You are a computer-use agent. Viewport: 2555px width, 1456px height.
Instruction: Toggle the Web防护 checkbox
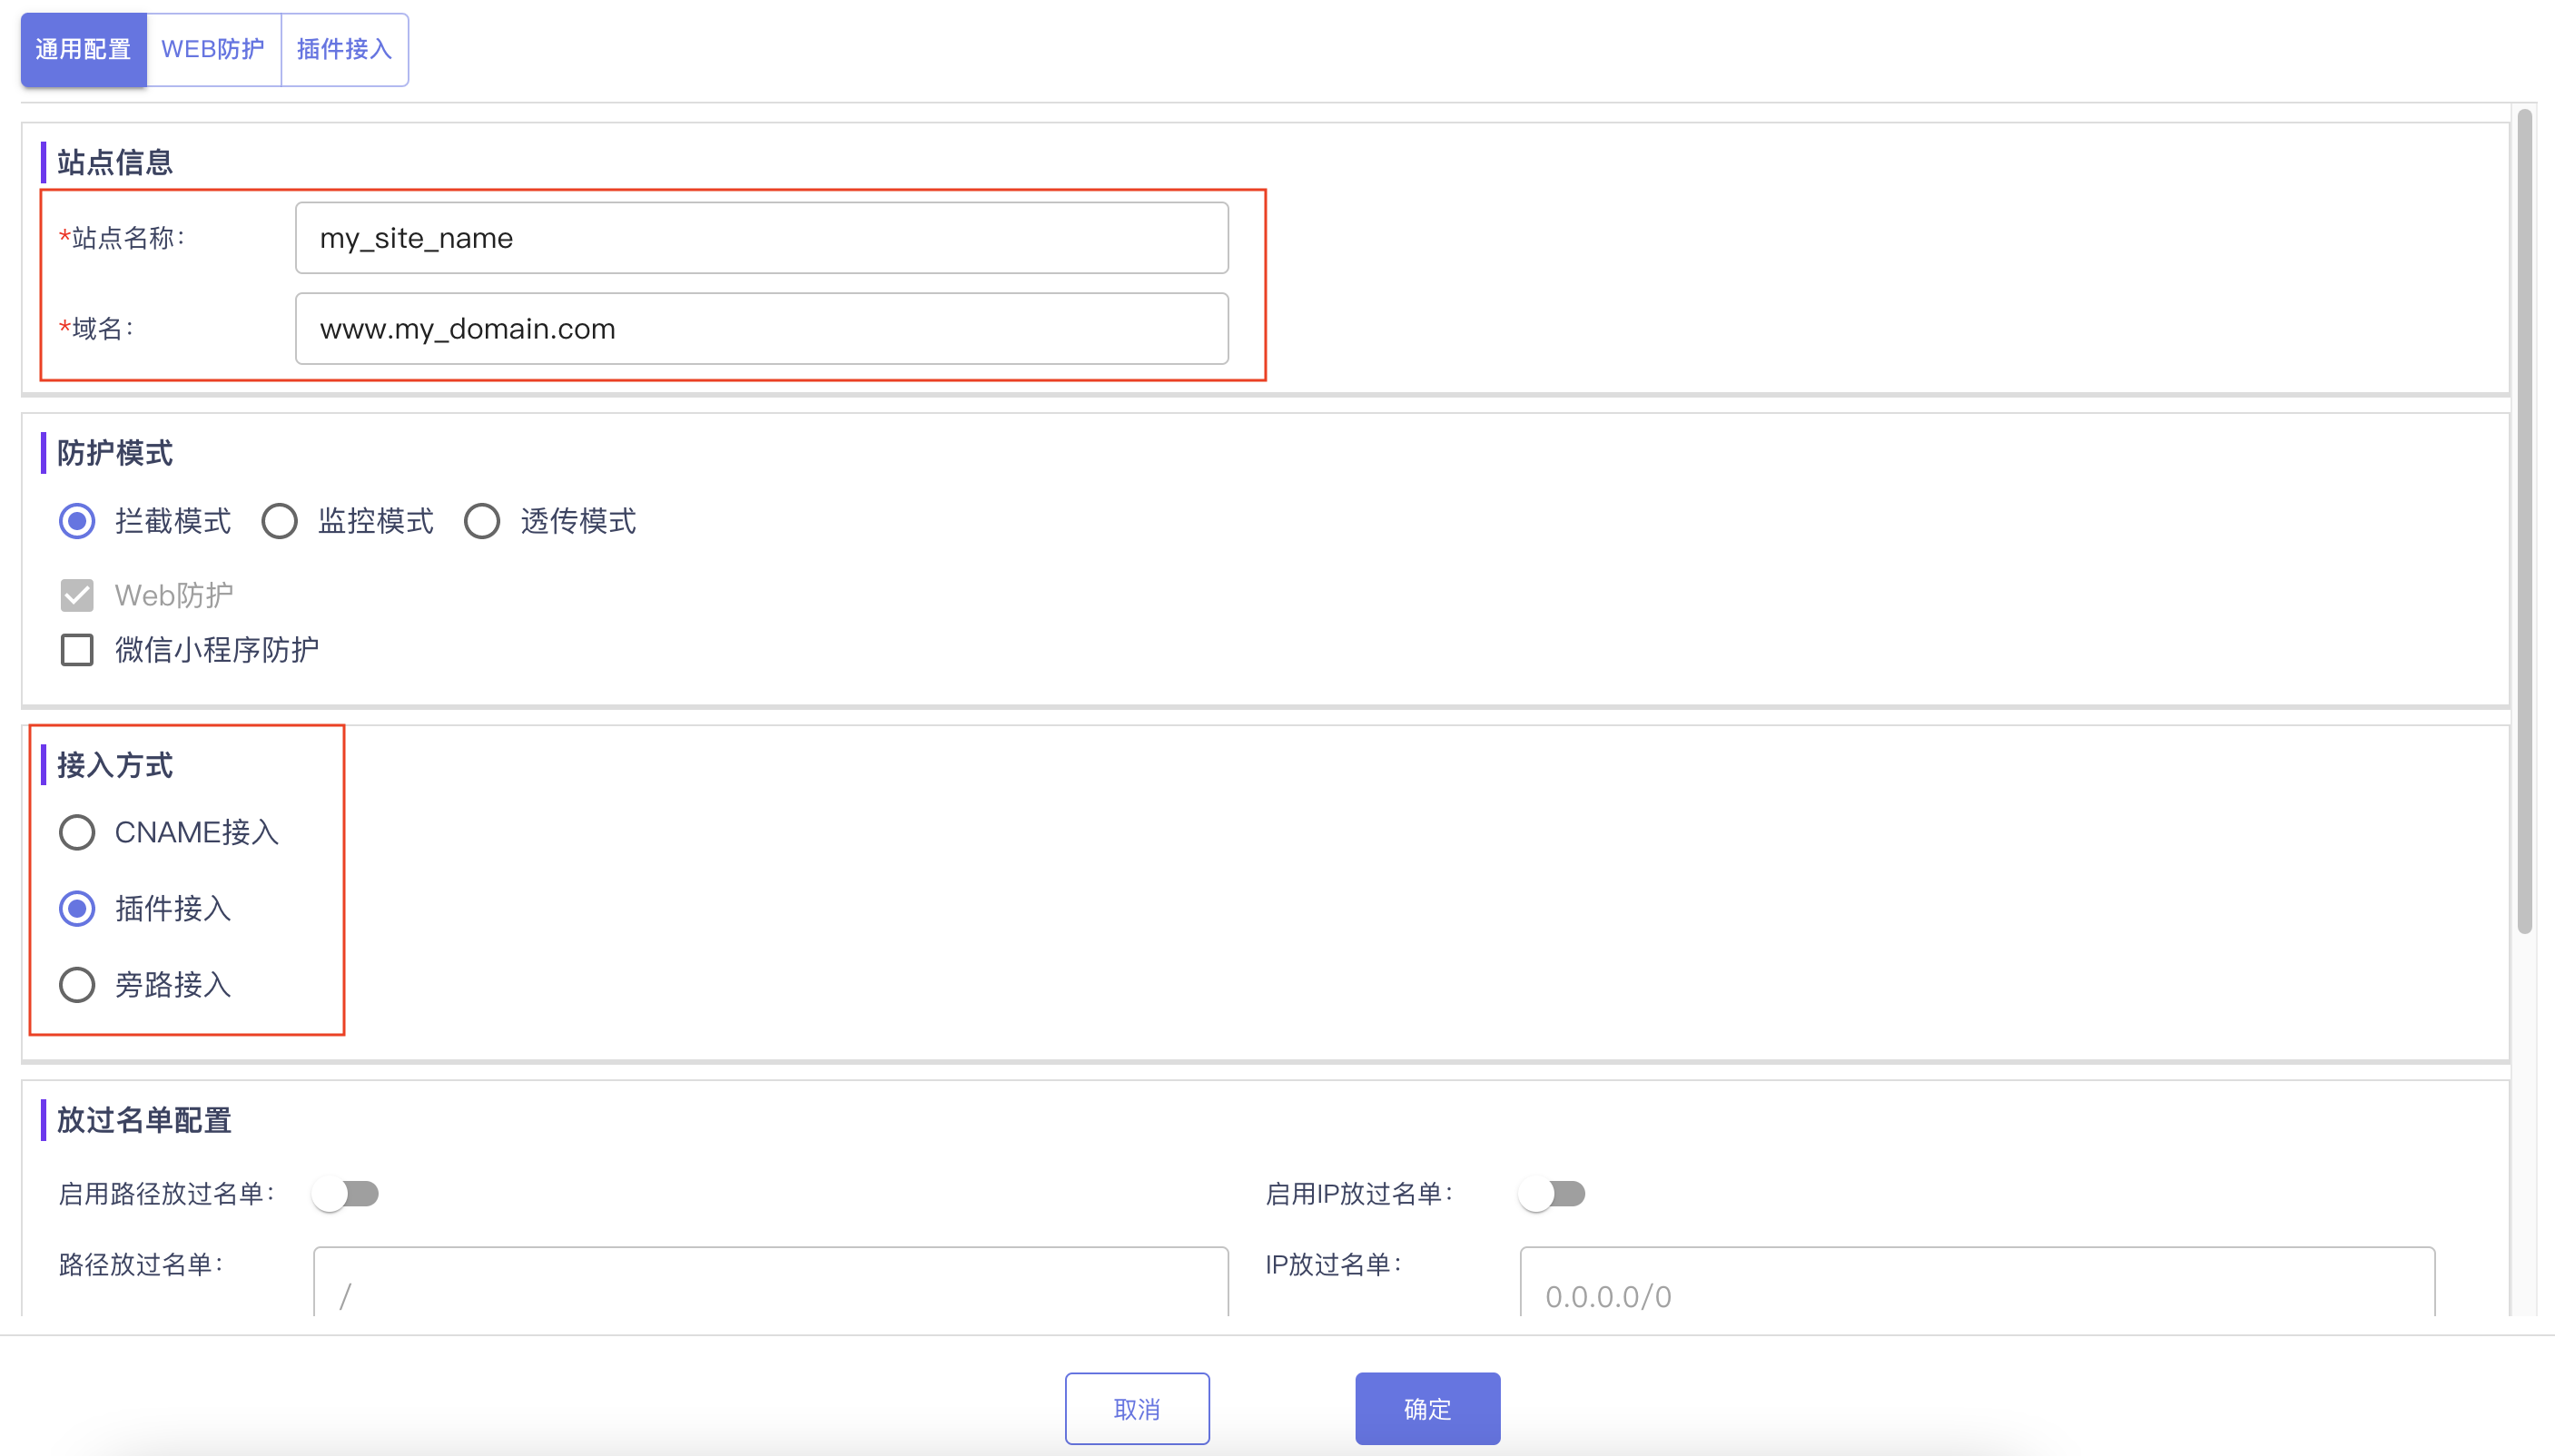pyautogui.click(x=77, y=595)
